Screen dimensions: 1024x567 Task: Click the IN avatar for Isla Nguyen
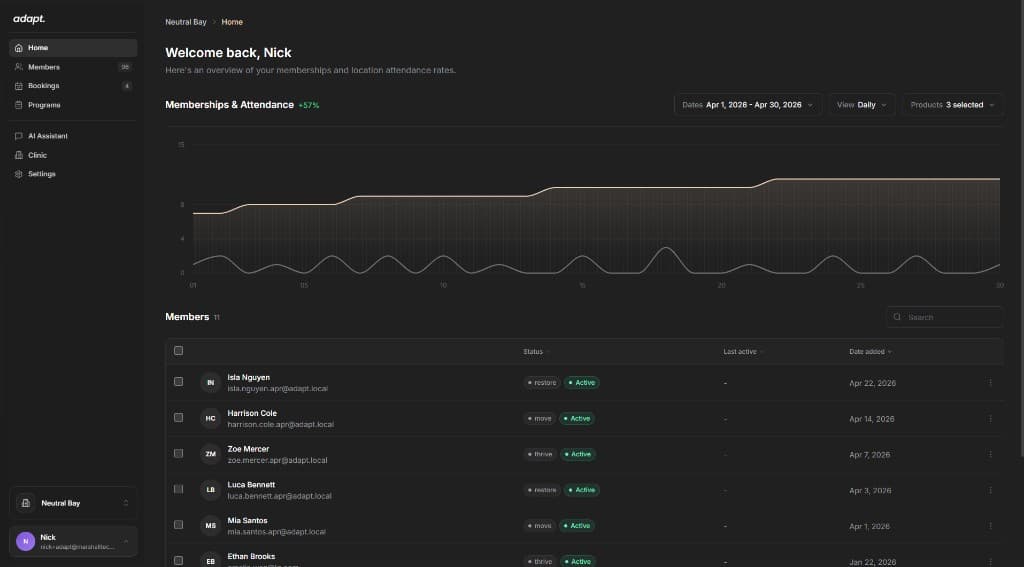pos(210,383)
